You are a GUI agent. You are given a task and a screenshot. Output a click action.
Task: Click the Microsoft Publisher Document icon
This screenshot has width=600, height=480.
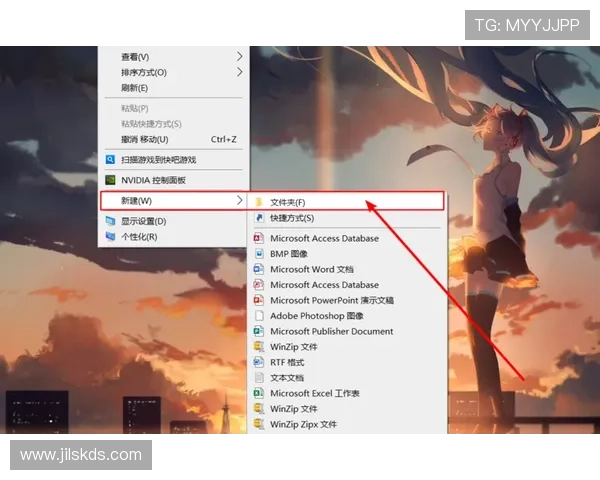point(258,331)
